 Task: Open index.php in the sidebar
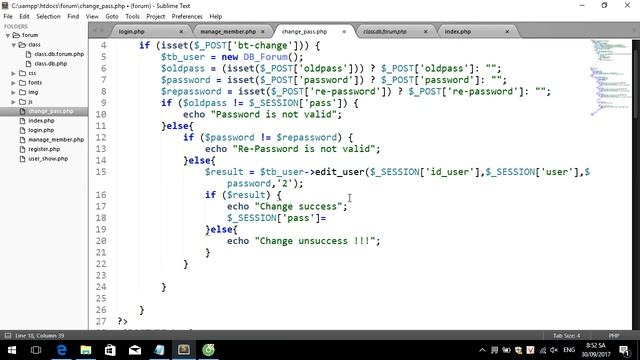click(41, 121)
